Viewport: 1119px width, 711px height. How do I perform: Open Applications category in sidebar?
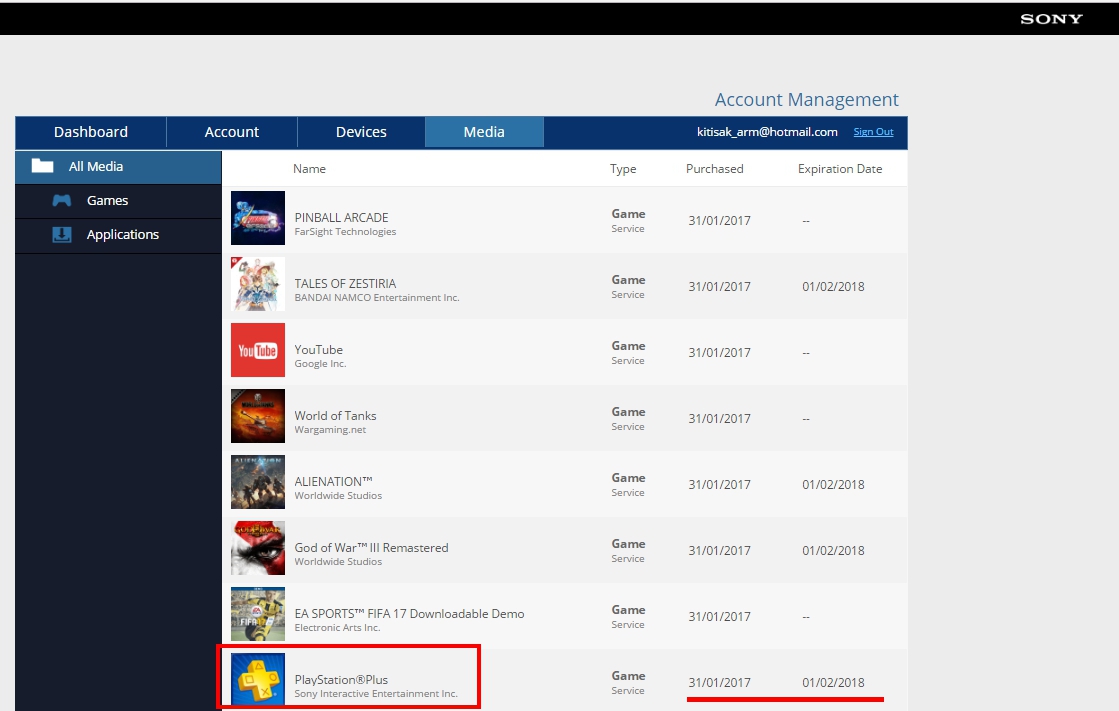point(118,235)
